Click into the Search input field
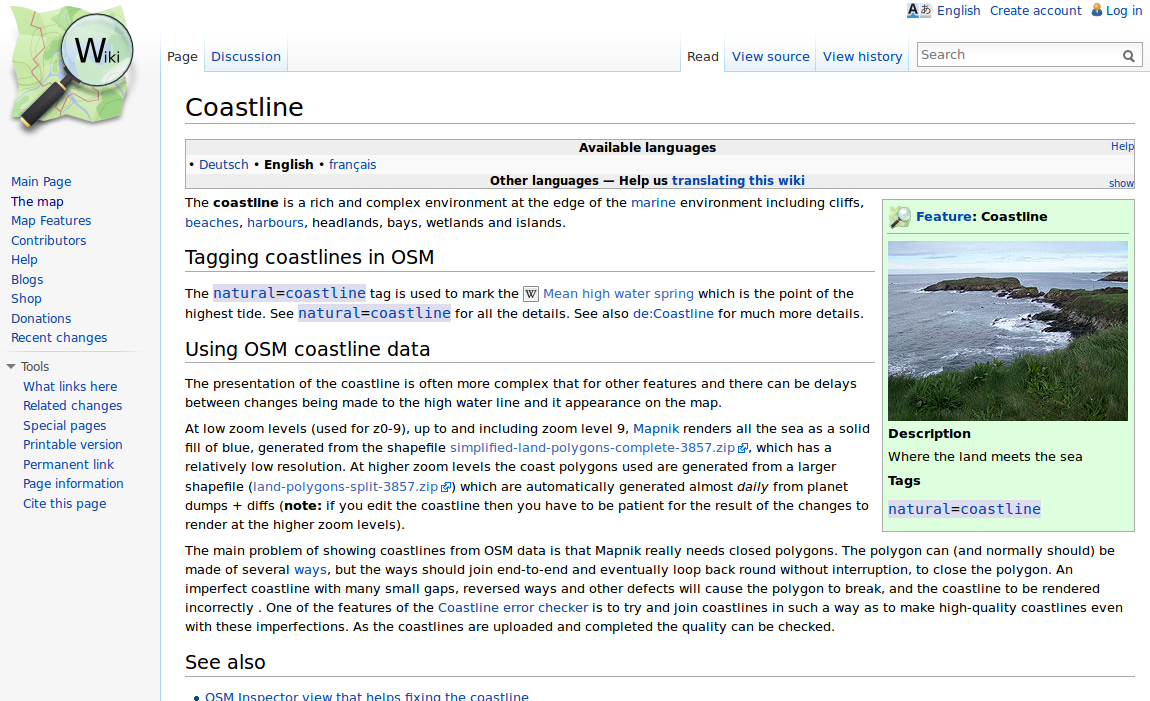1150x701 pixels. pos(1015,55)
